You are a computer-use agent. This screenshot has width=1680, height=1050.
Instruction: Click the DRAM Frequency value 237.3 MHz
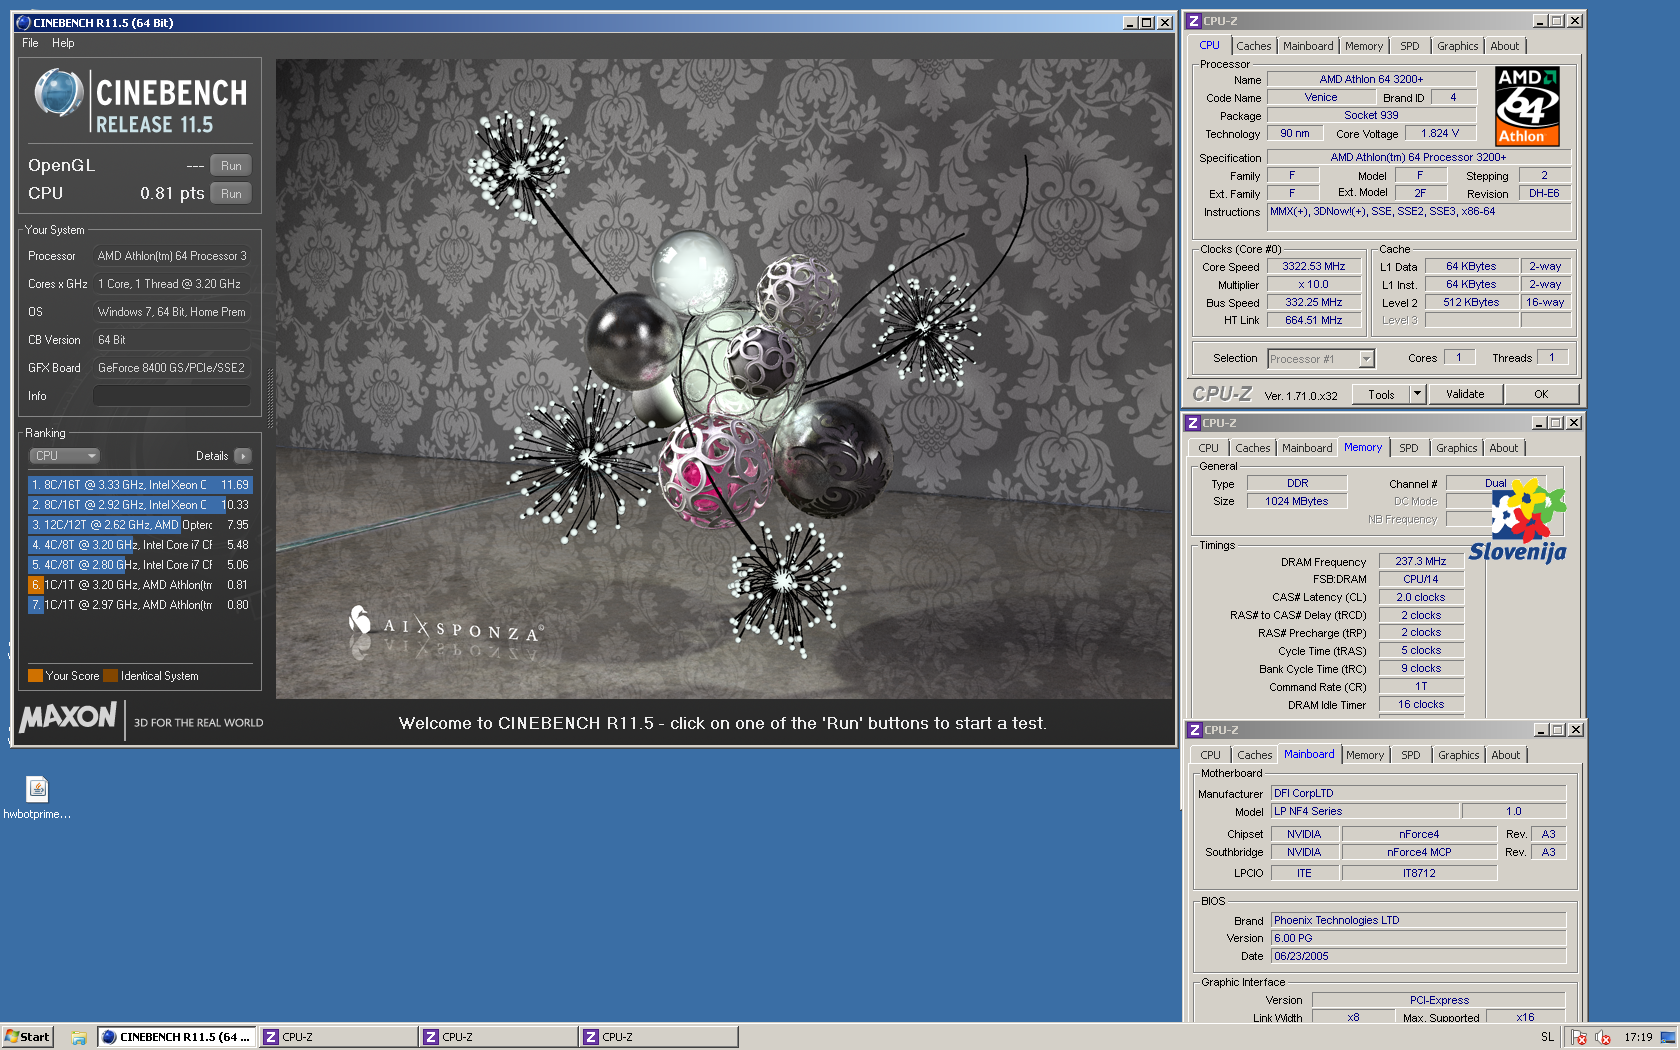(x=1421, y=562)
